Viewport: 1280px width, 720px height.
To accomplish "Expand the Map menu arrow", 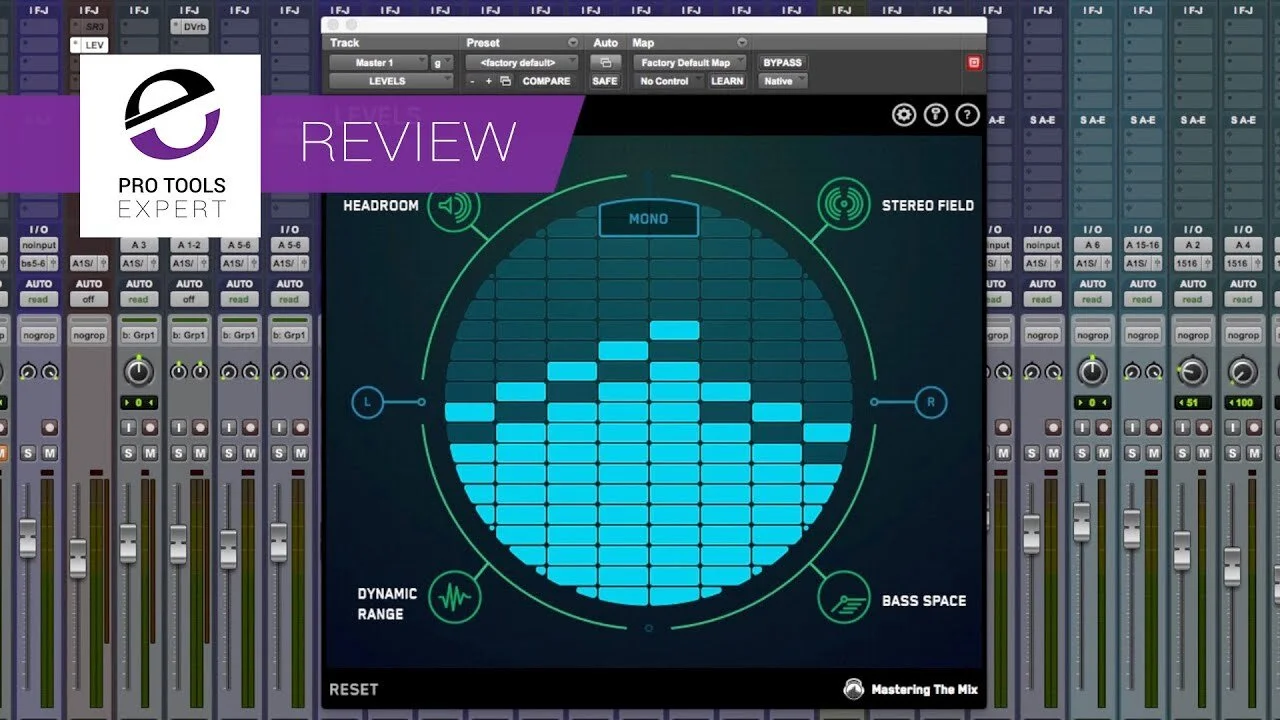I will point(742,43).
